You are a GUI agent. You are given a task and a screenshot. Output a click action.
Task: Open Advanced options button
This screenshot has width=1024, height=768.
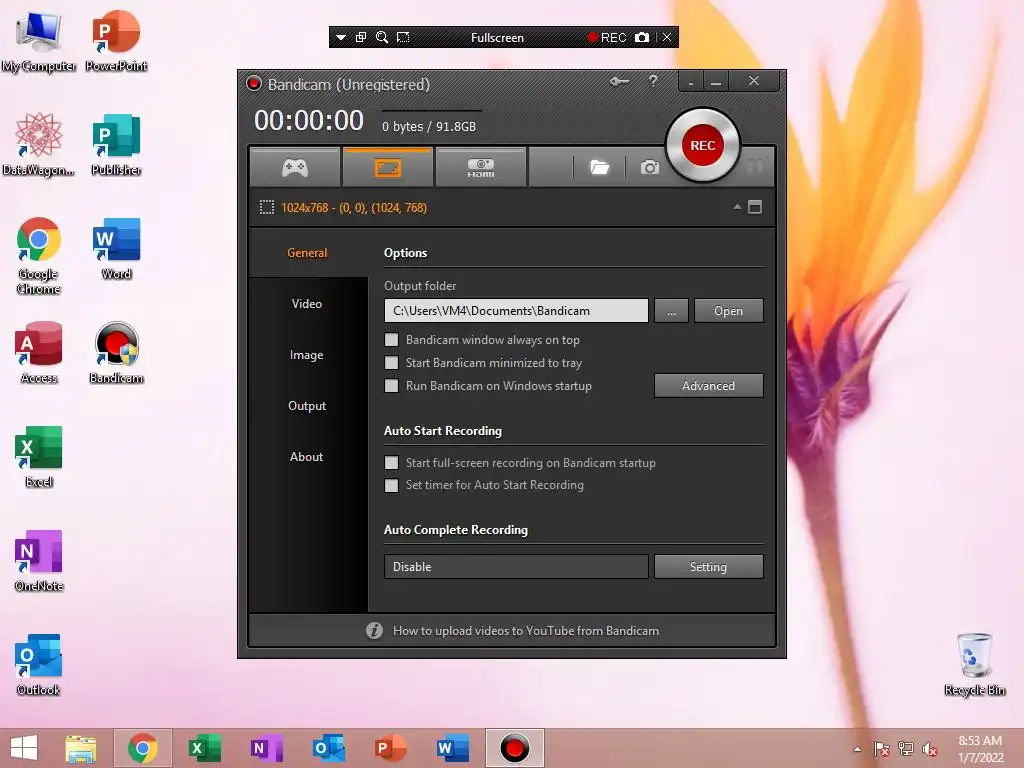[709, 385]
